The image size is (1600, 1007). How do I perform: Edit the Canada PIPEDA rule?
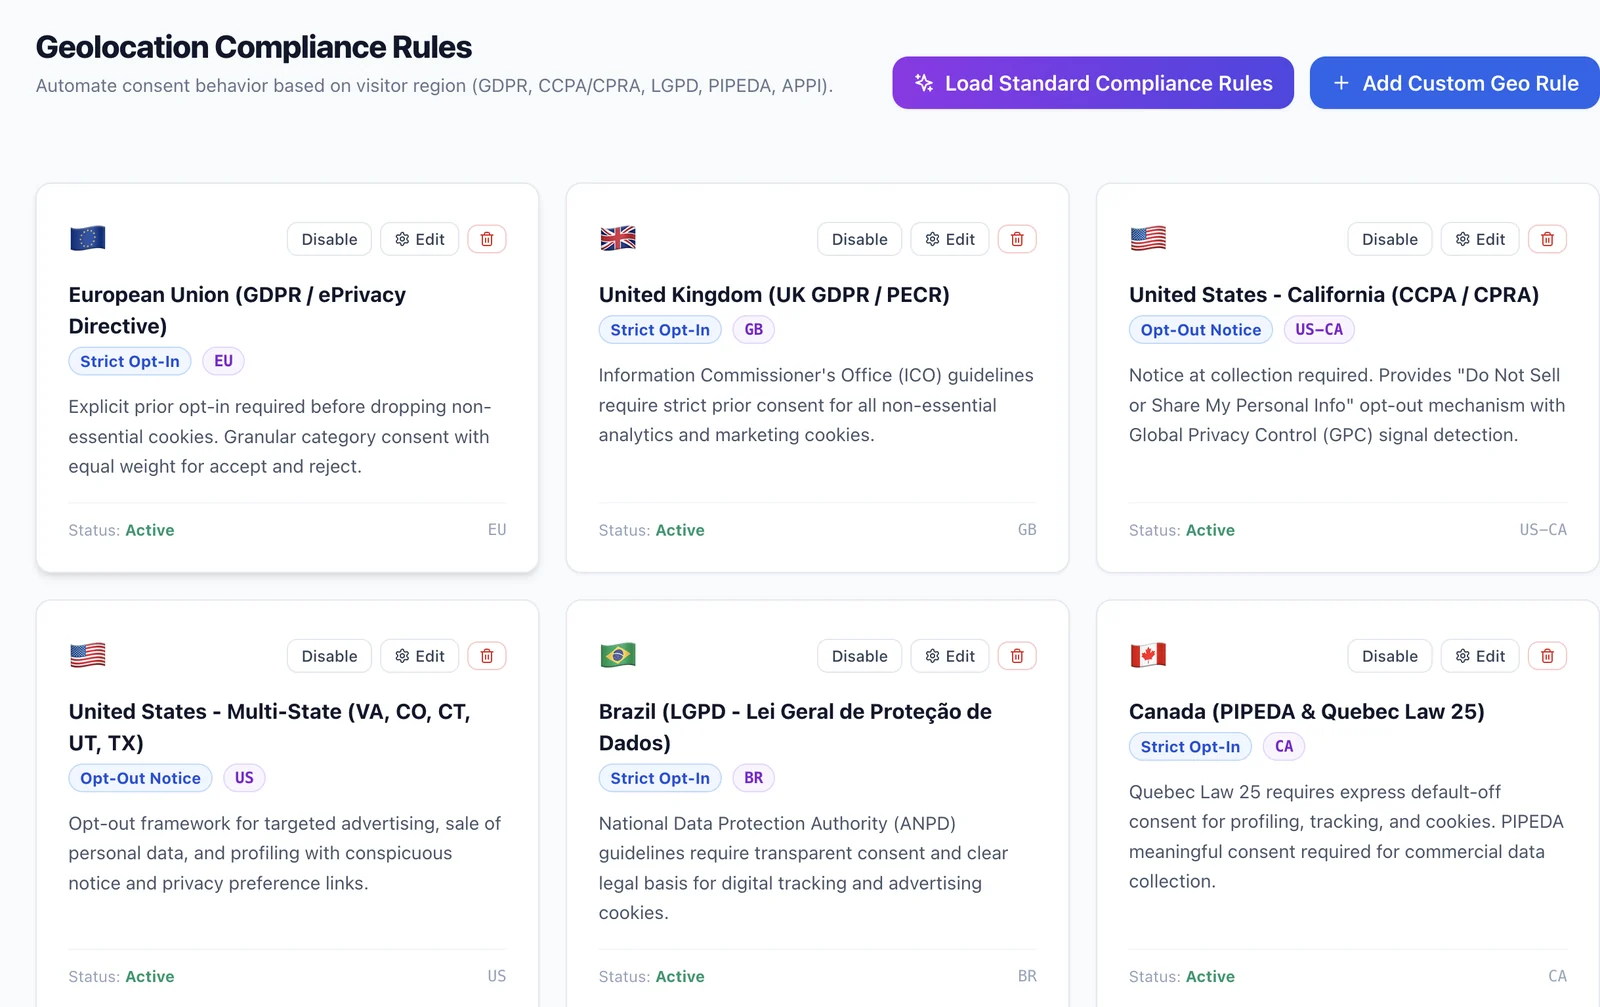pos(1480,656)
